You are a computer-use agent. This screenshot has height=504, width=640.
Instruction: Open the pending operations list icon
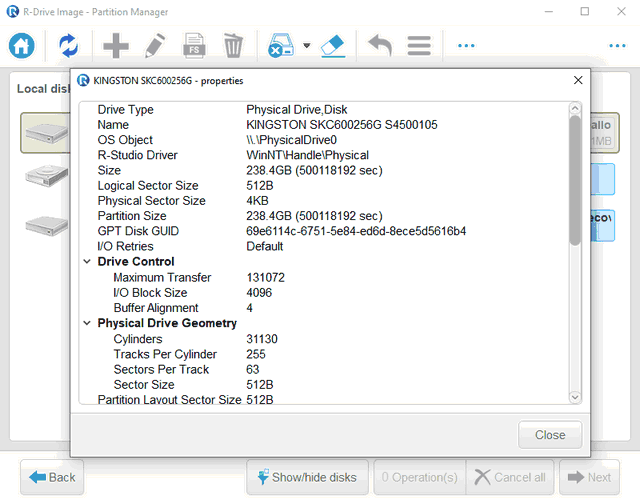(x=419, y=45)
